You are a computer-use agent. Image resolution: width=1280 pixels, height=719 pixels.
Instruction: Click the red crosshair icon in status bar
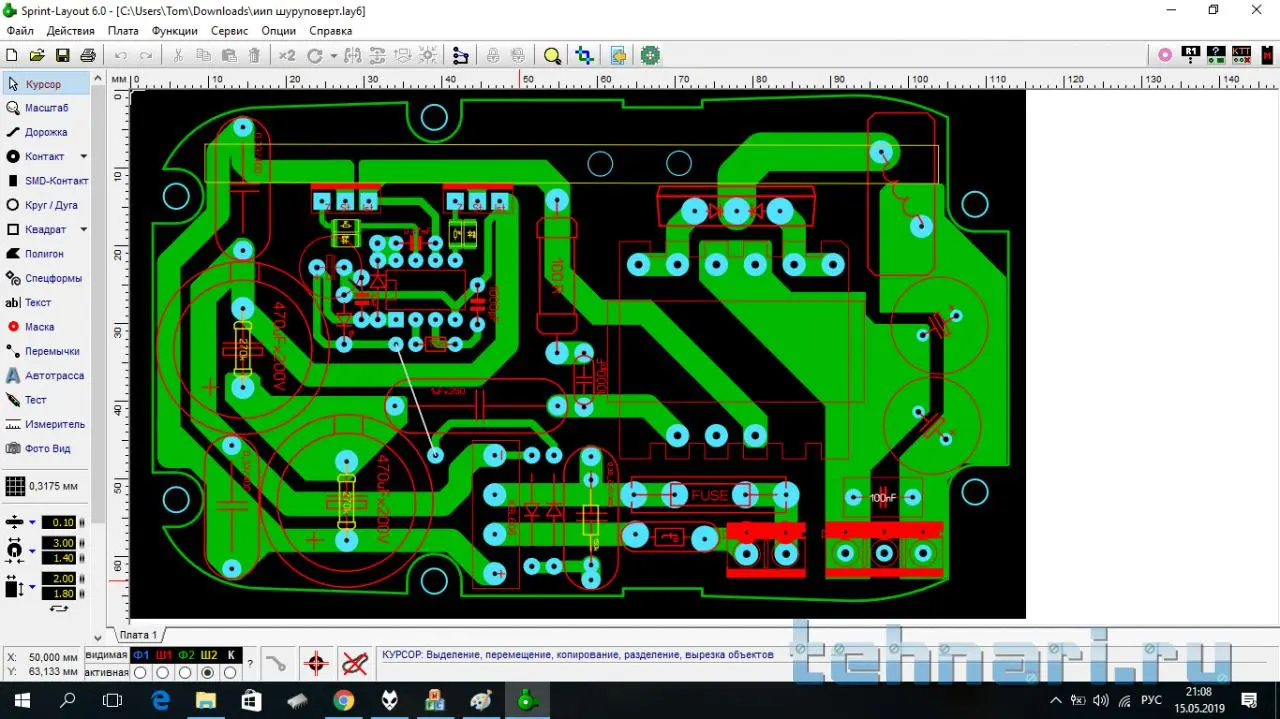(x=316, y=663)
